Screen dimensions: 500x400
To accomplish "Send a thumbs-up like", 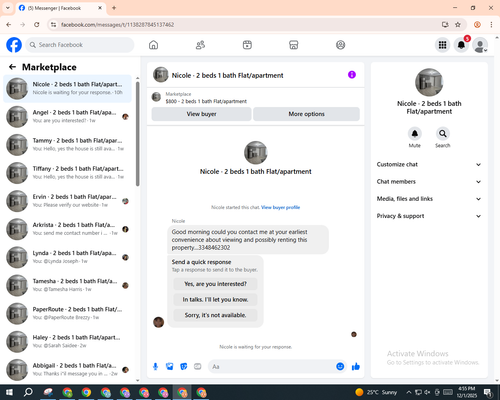I will 356,367.
